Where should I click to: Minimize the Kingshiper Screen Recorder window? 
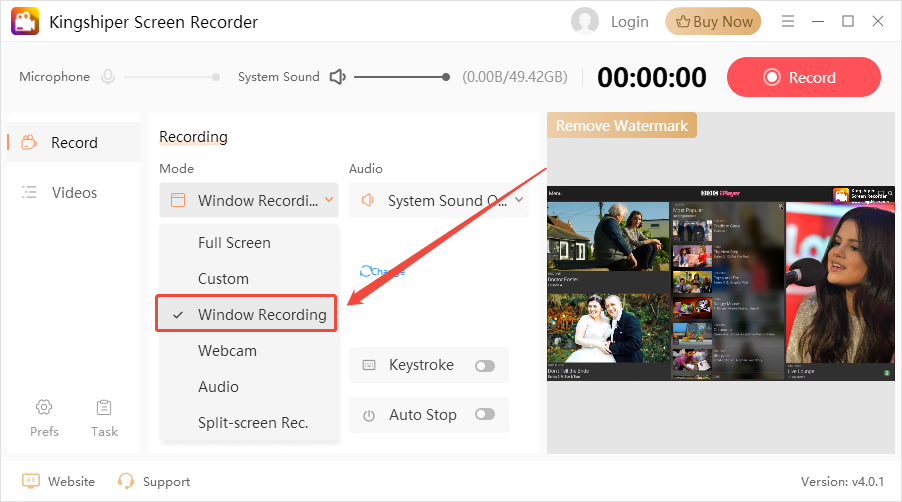[817, 21]
